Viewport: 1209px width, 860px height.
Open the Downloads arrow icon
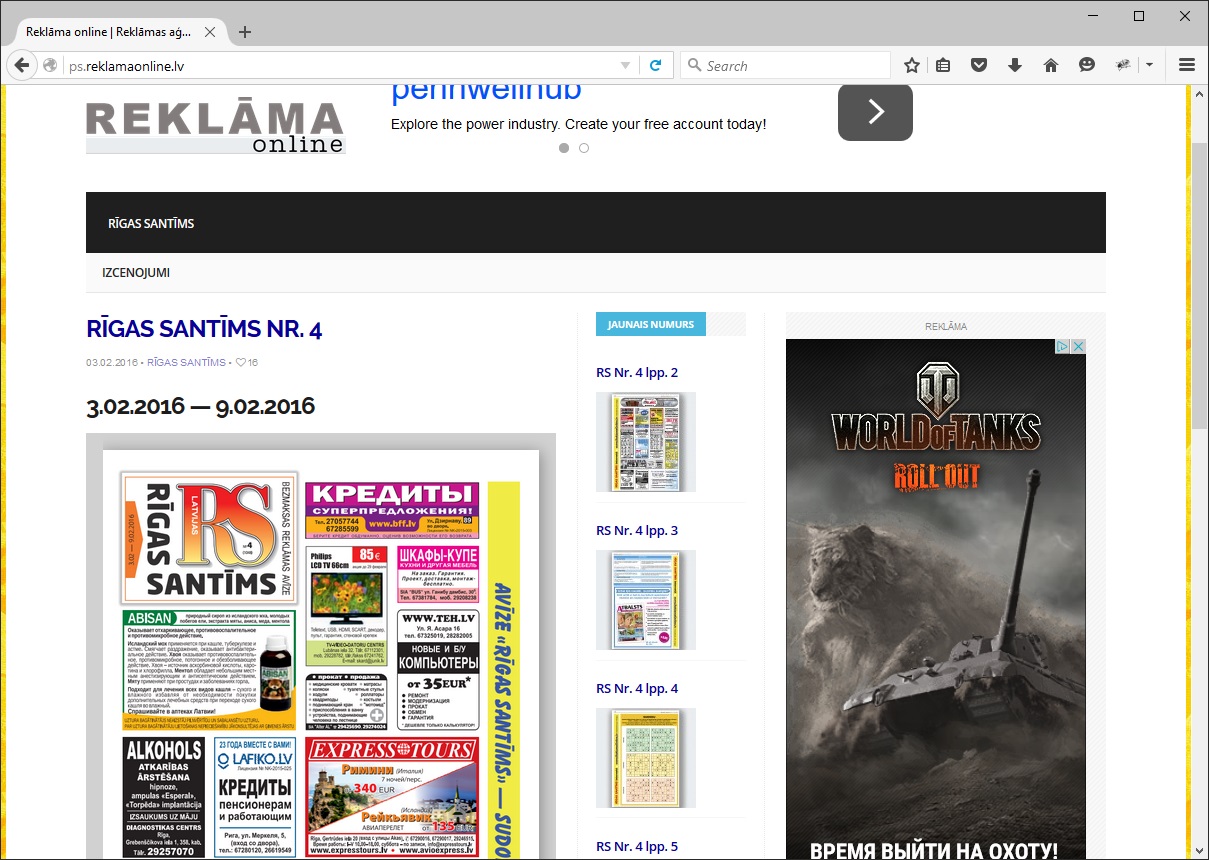point(1015,65)
